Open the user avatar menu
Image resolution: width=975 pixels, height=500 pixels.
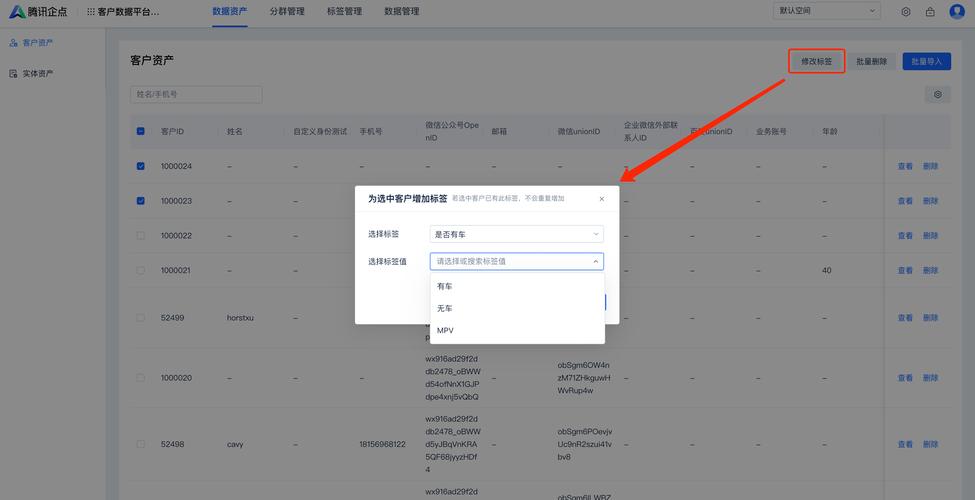(x=957, y=11)
